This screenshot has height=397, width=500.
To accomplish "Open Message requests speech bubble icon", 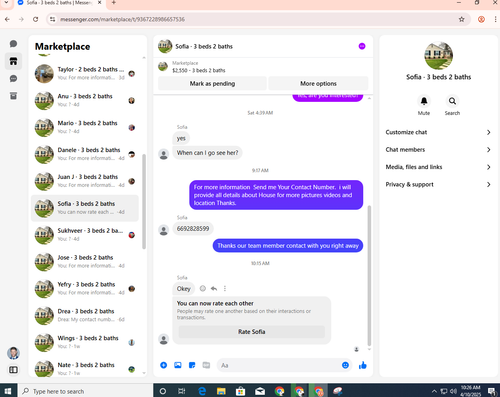I will tap(13, 79).
